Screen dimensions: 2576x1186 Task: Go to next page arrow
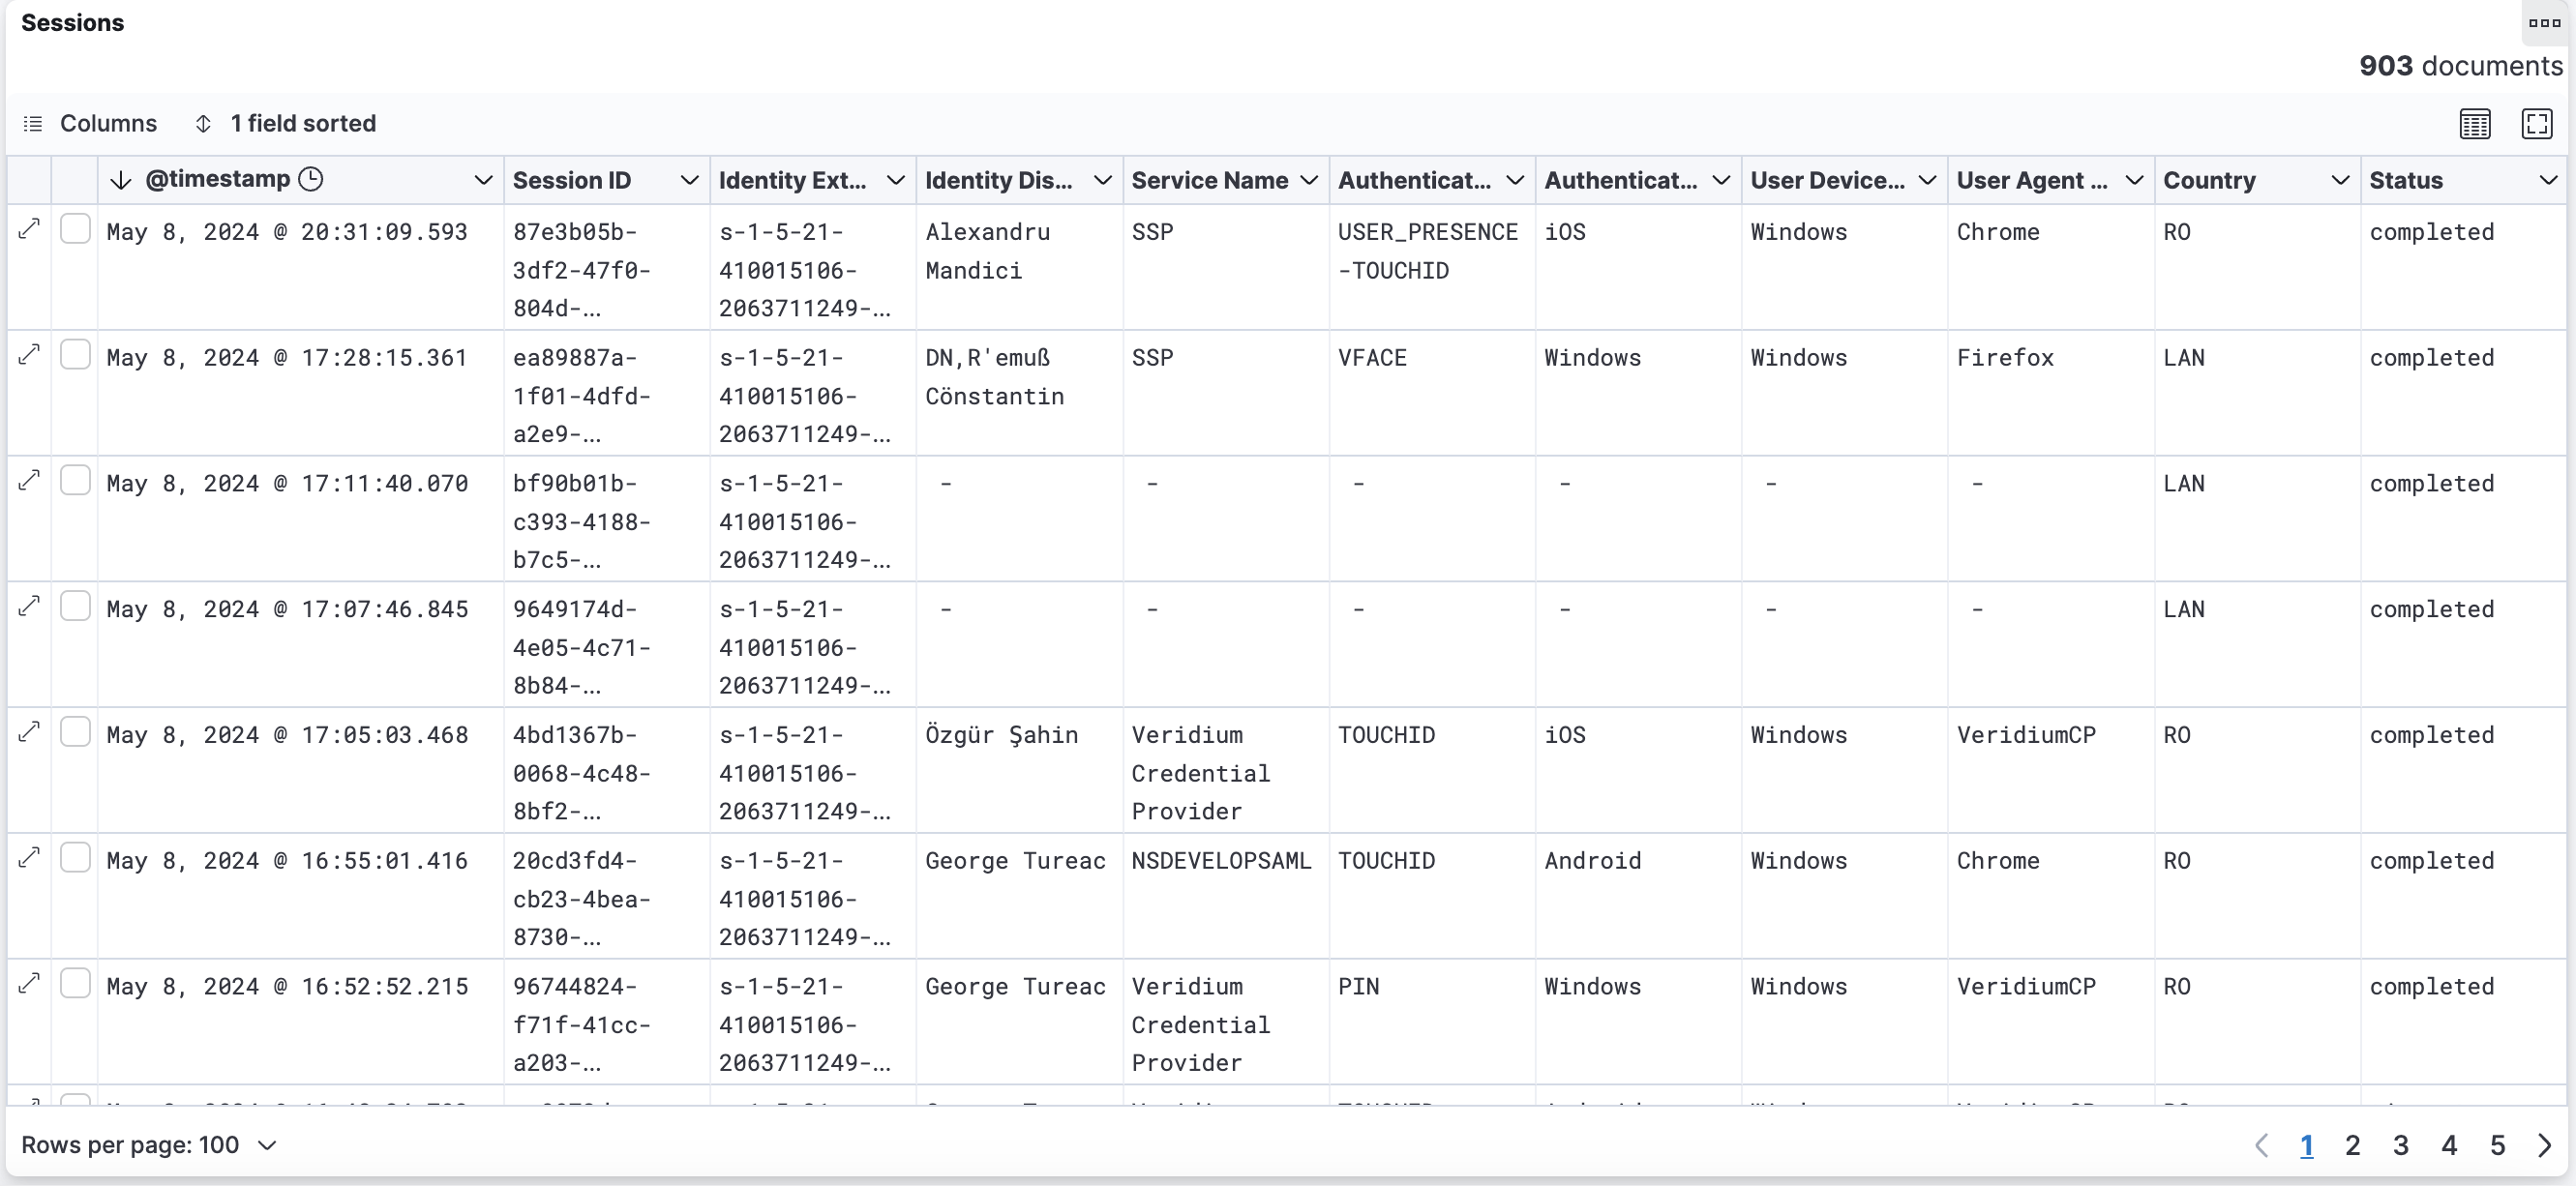point(2545,1145)
